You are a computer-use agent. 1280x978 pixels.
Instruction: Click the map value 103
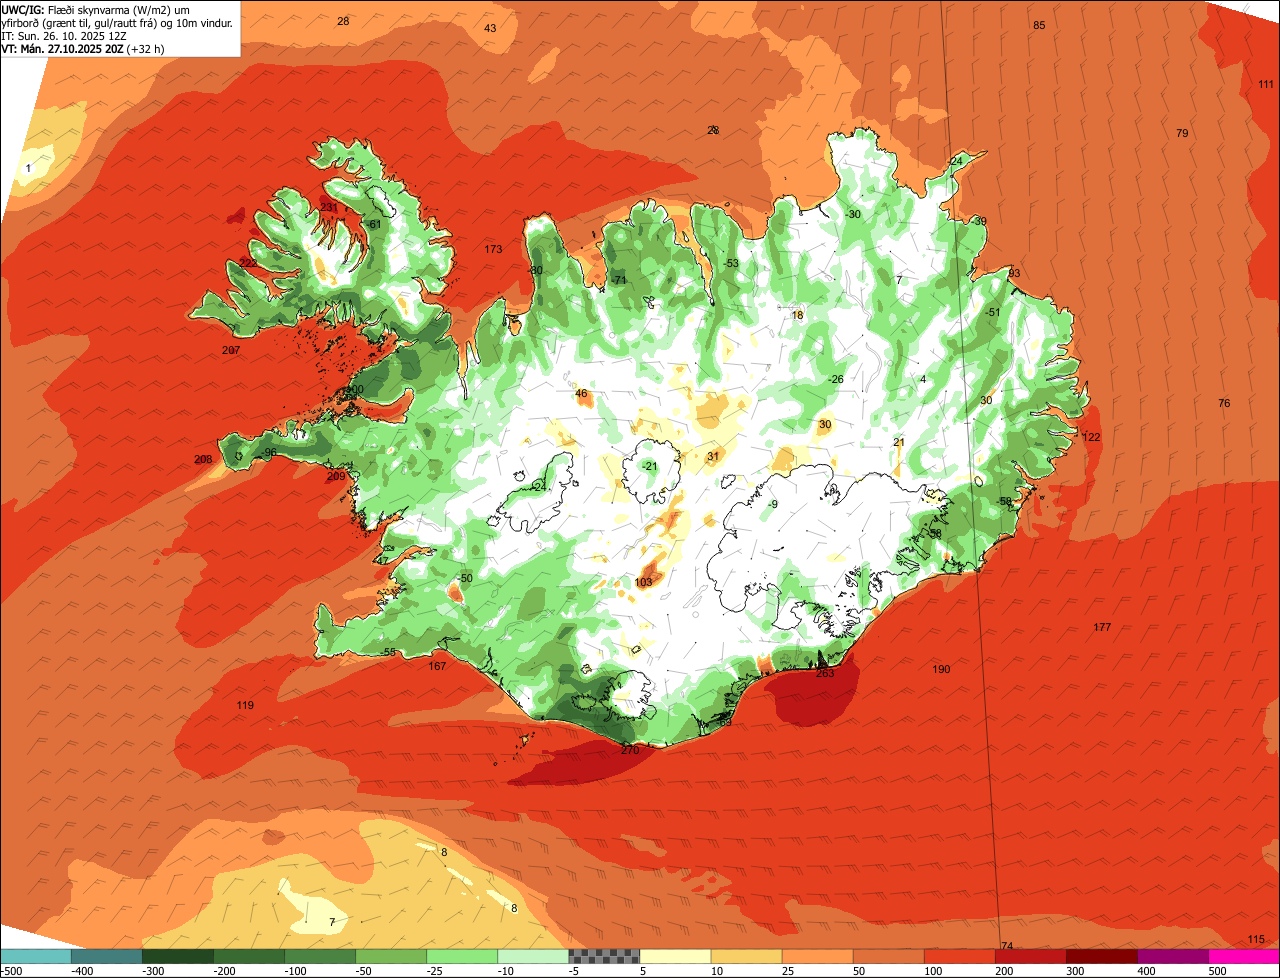point(644,582)
